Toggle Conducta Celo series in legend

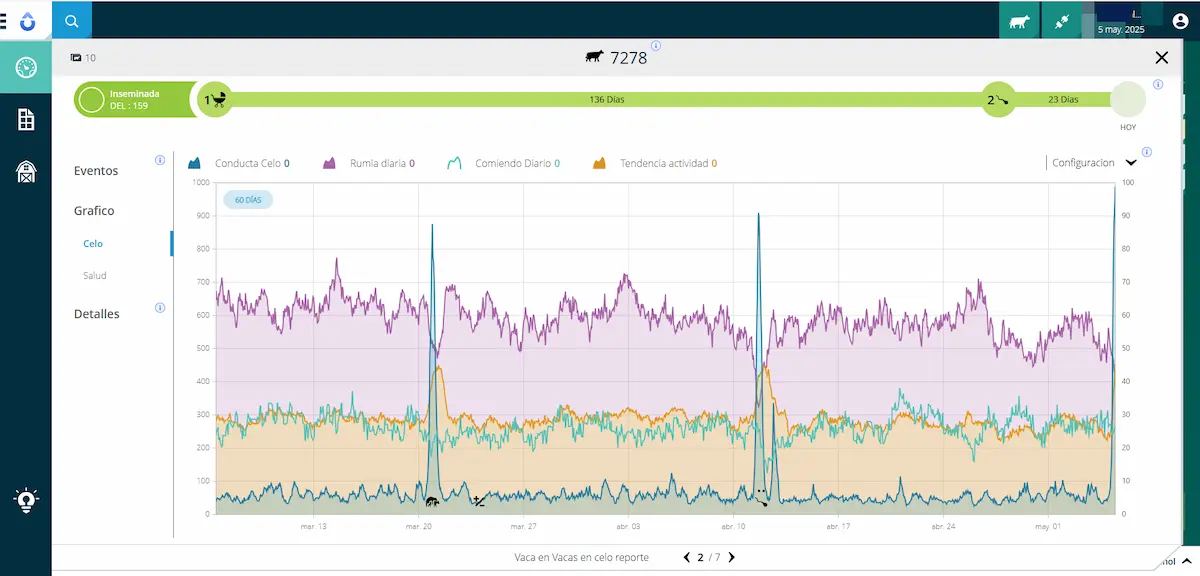pos(240,163)
